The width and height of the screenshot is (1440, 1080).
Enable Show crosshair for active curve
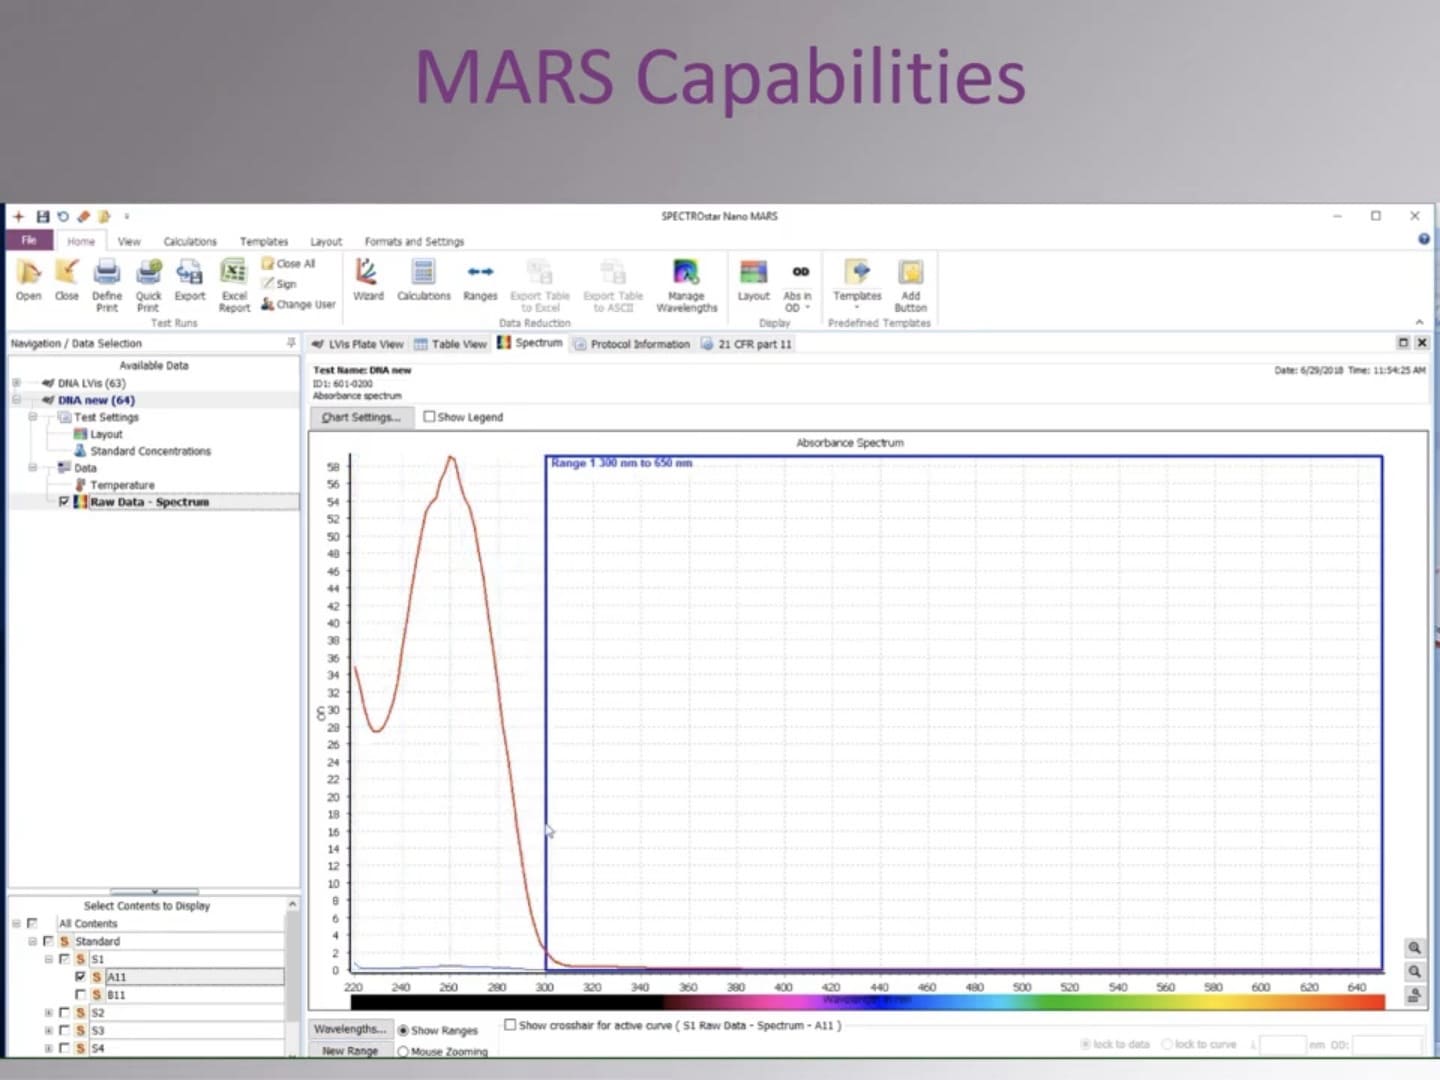pyautogui.click(x=510, y=1025)
